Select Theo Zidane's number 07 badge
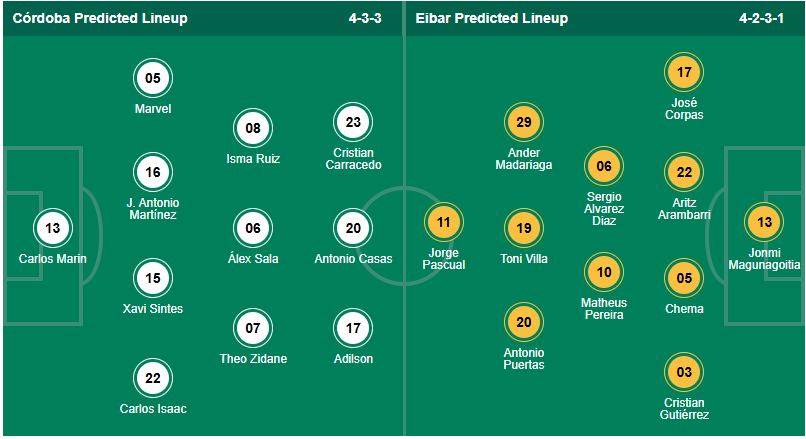This screenshot has width=806, height=439. [x=253, y=328]
